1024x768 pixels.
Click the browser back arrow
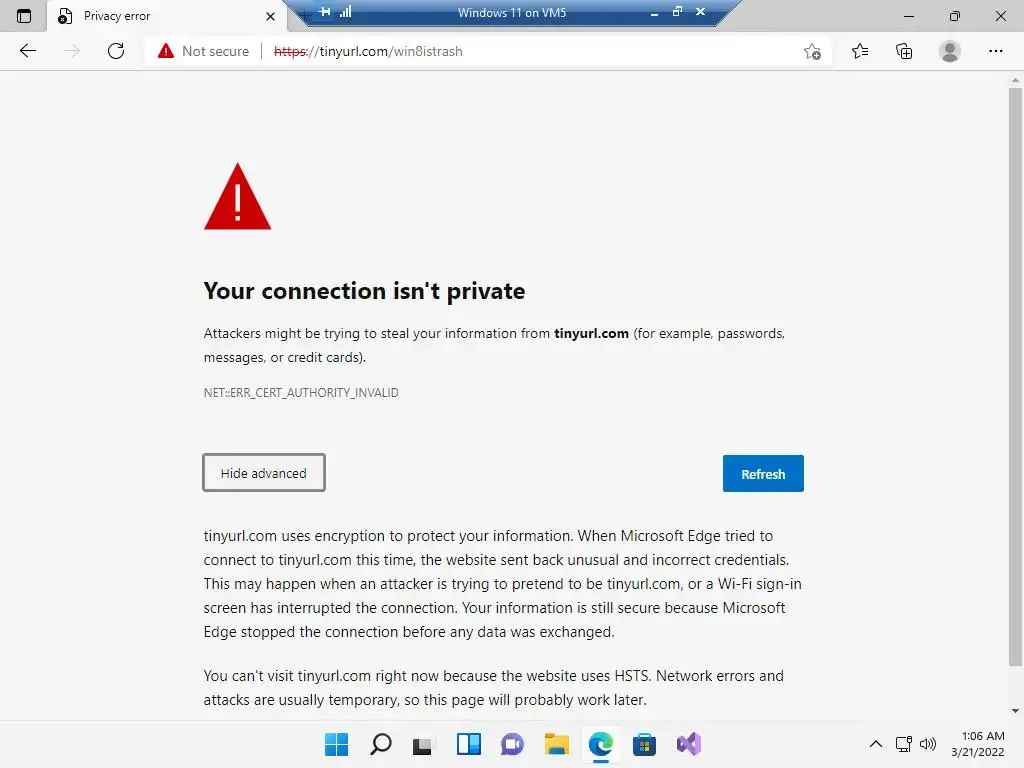(28, 51)
